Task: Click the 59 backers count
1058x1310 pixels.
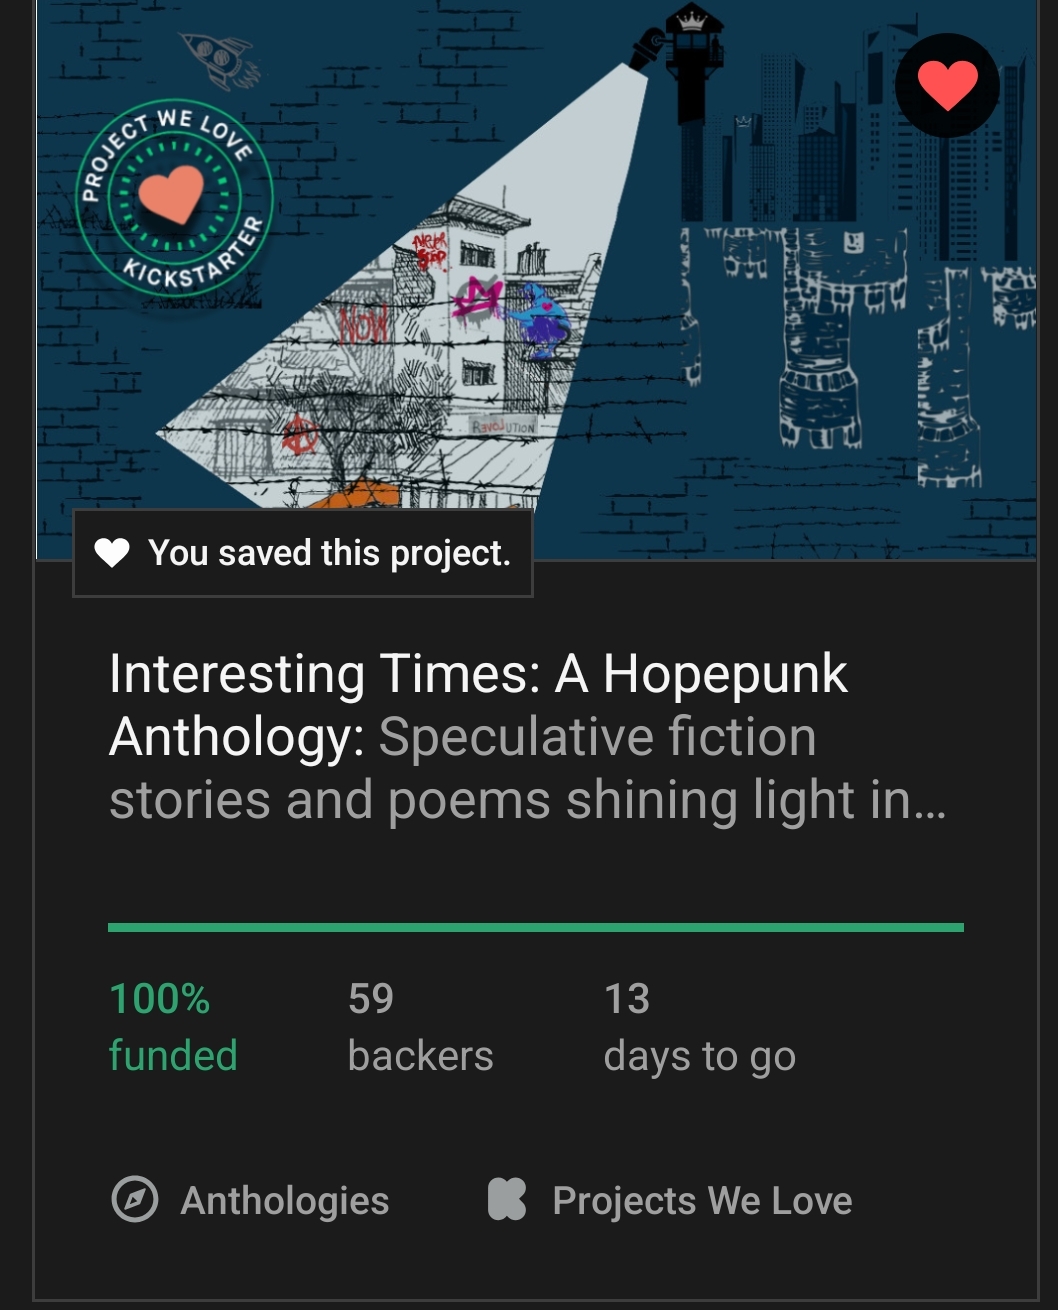Action: click(420, 1026)
